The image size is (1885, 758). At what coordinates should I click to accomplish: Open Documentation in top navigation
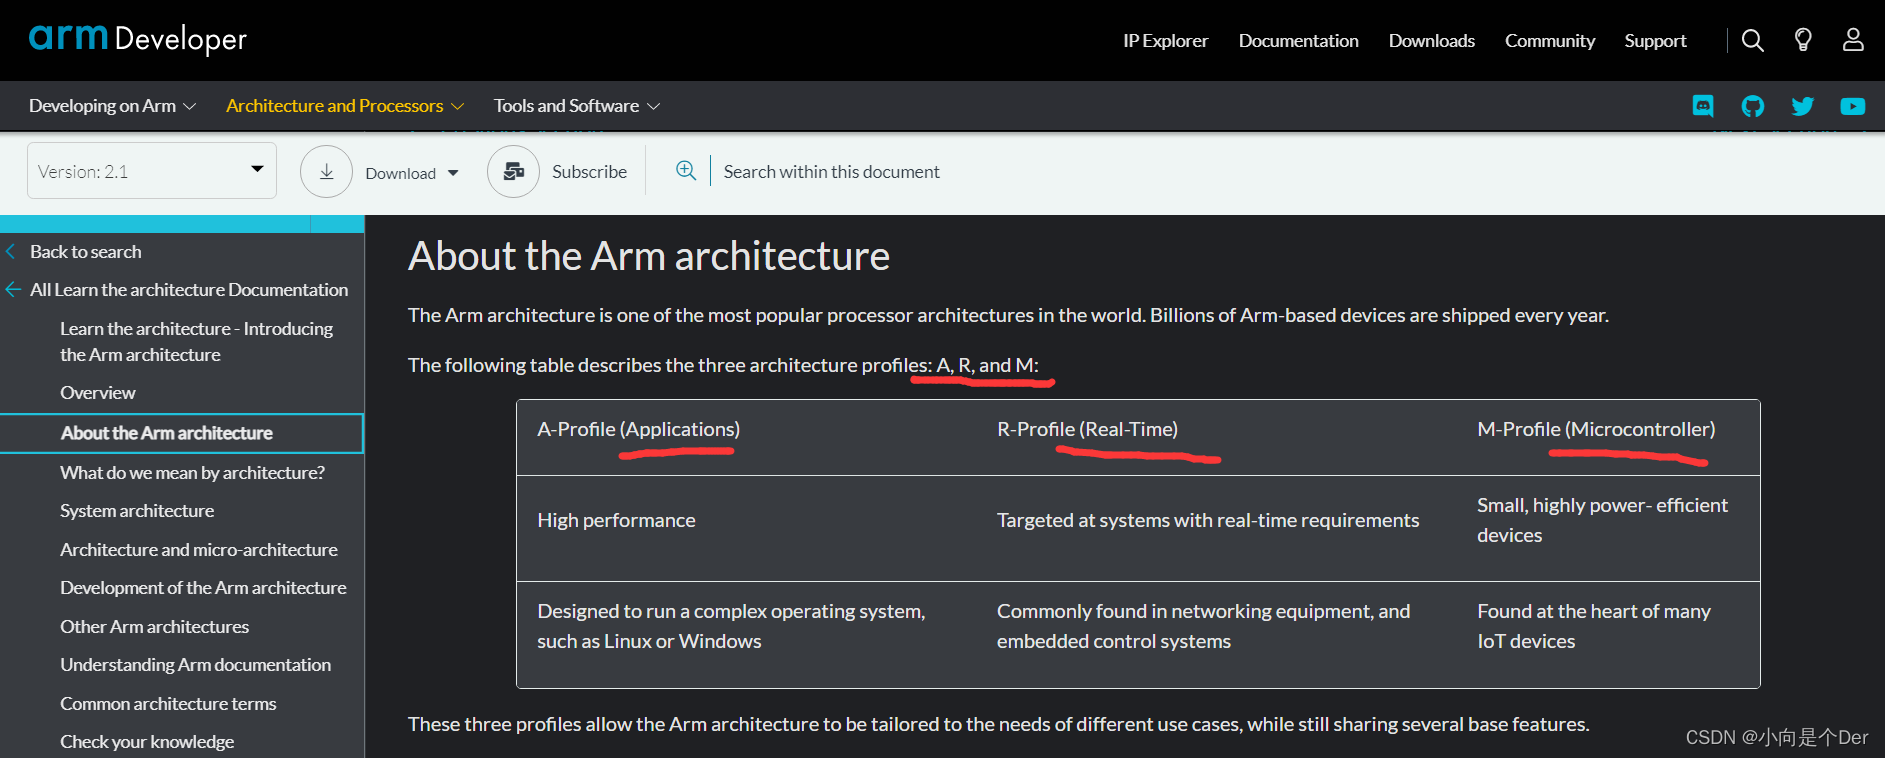(x=1298, y=41)
